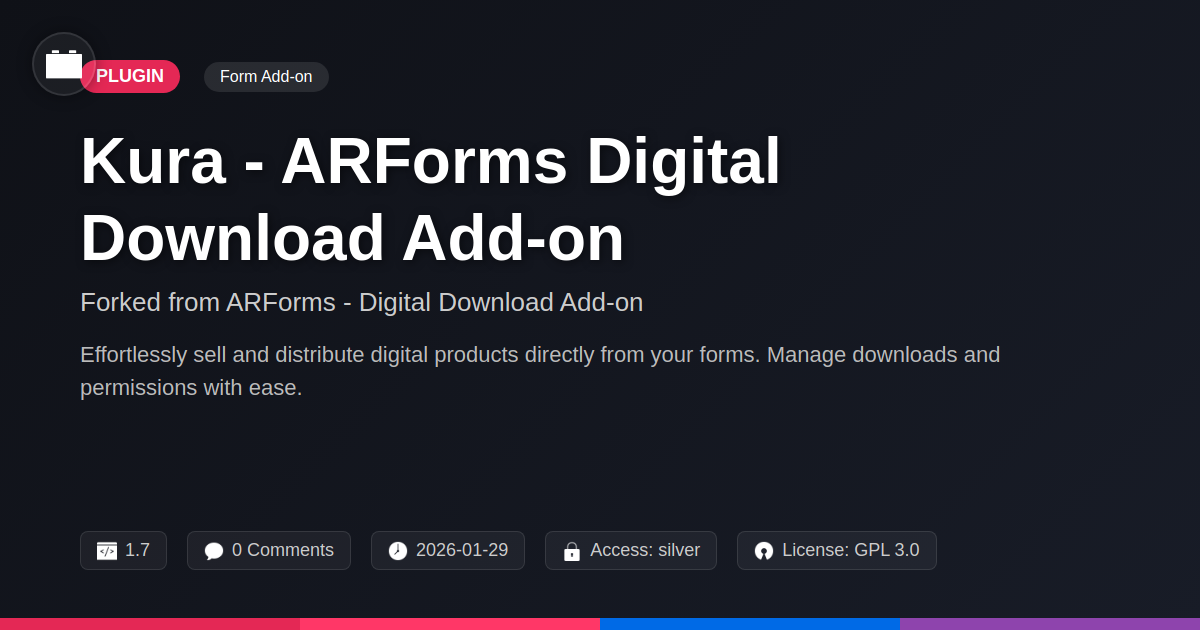Open the Form Add-on category tag
The height and width of the screenshot is (630, 1200).
click(x=266, y=77)
